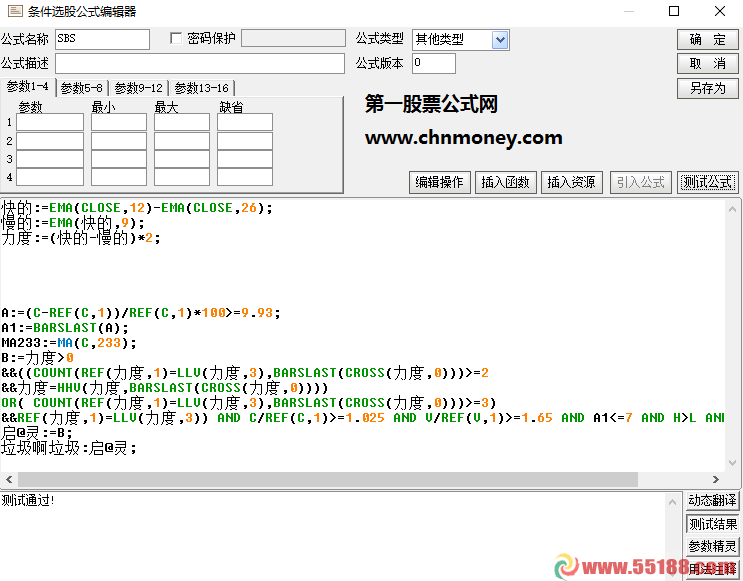Click the 测试通过! message text
This screenshot has height=581, width=743.
pos(27,500)
